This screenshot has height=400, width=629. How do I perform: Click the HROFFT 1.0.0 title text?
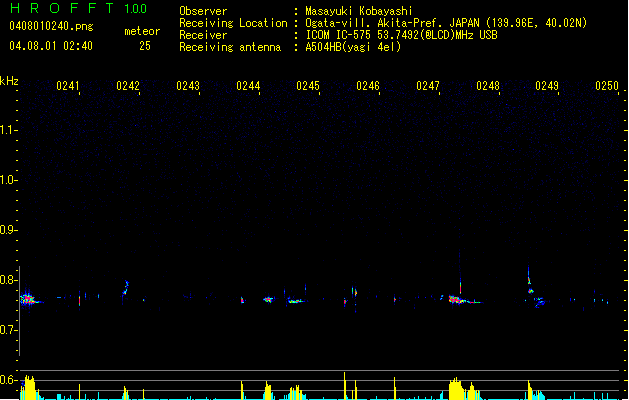coord(79,8)
